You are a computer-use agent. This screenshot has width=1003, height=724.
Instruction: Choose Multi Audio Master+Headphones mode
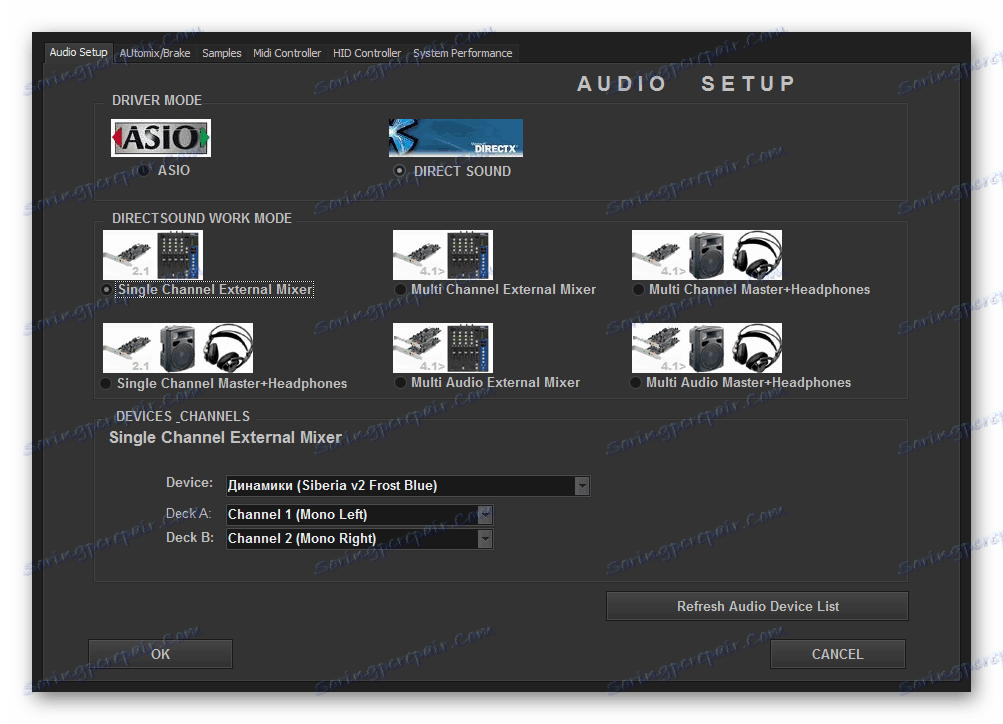point(636,382)
